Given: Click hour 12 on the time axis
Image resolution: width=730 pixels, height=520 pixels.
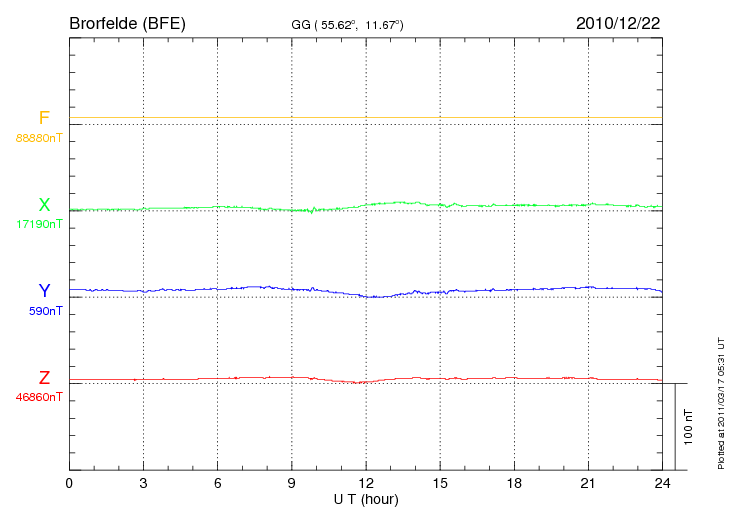Looking at the screenshot, I should pos(366,483).
